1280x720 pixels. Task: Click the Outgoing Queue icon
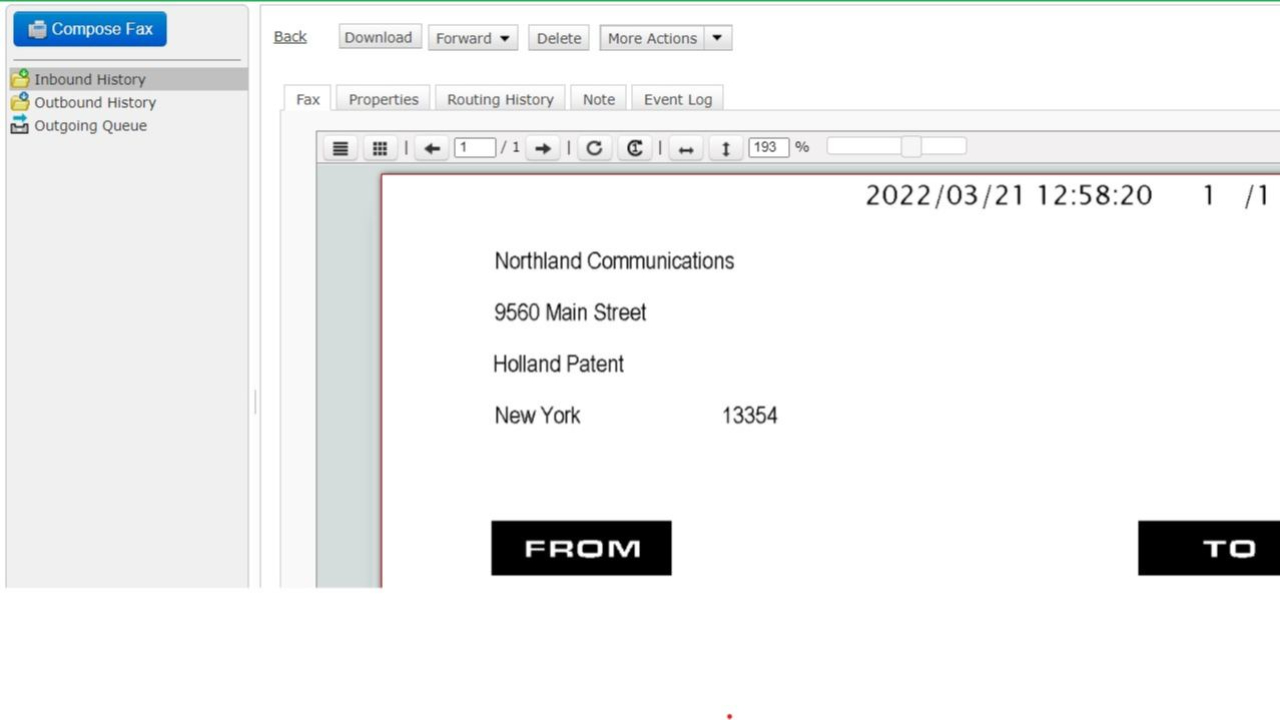(x=20, y=124)
